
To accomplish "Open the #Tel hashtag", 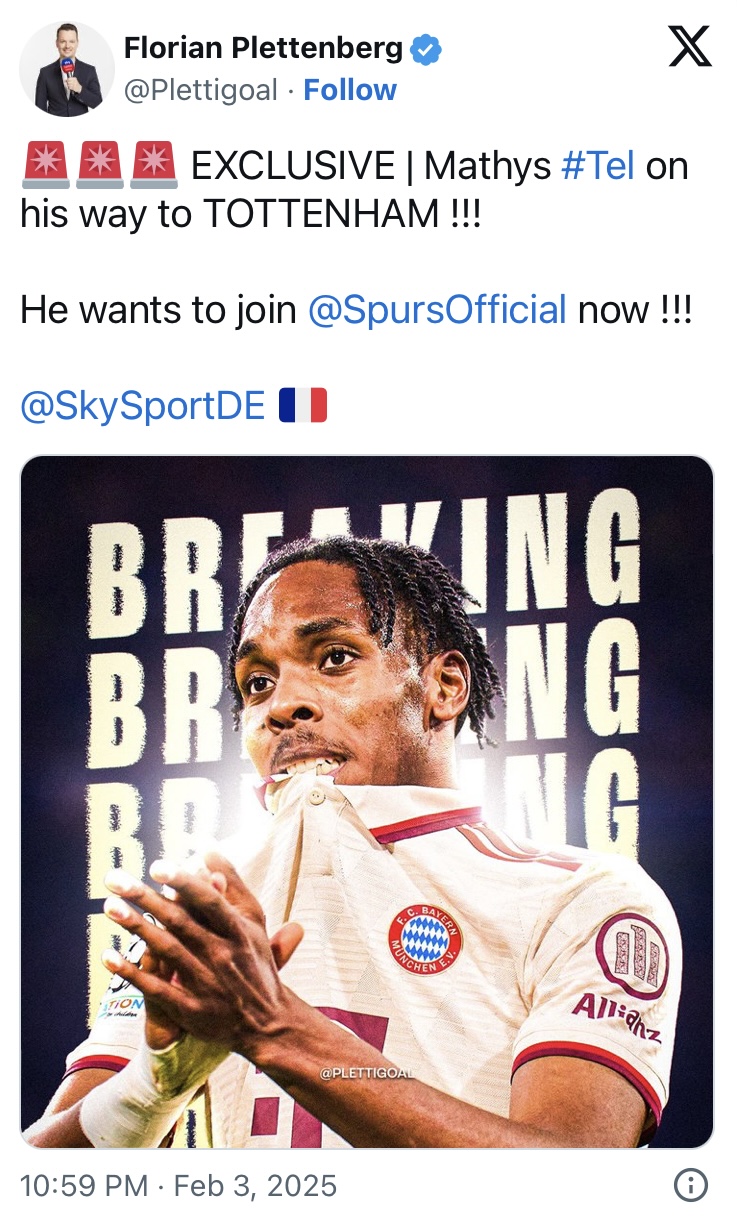I will [598, 165].
